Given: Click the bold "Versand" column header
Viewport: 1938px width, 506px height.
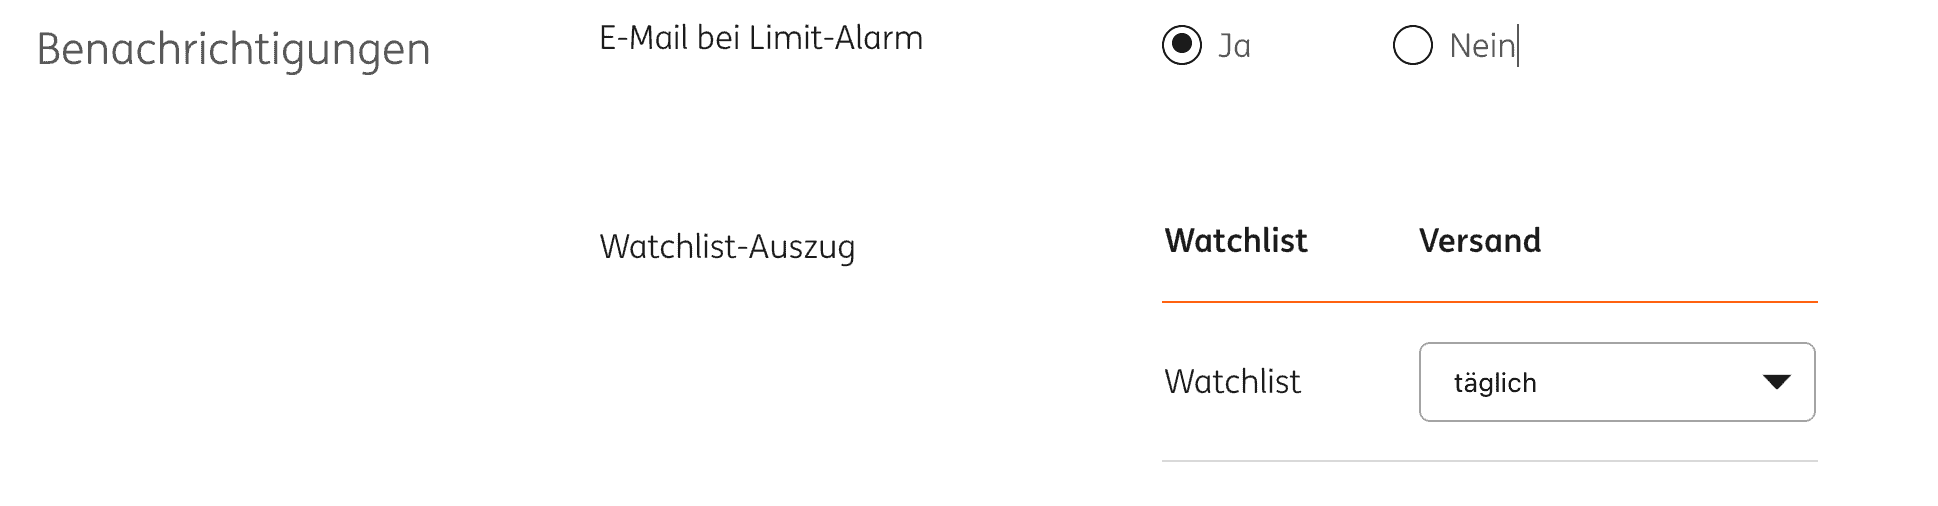Looking at the screenshot, I should click(1479, 241).
